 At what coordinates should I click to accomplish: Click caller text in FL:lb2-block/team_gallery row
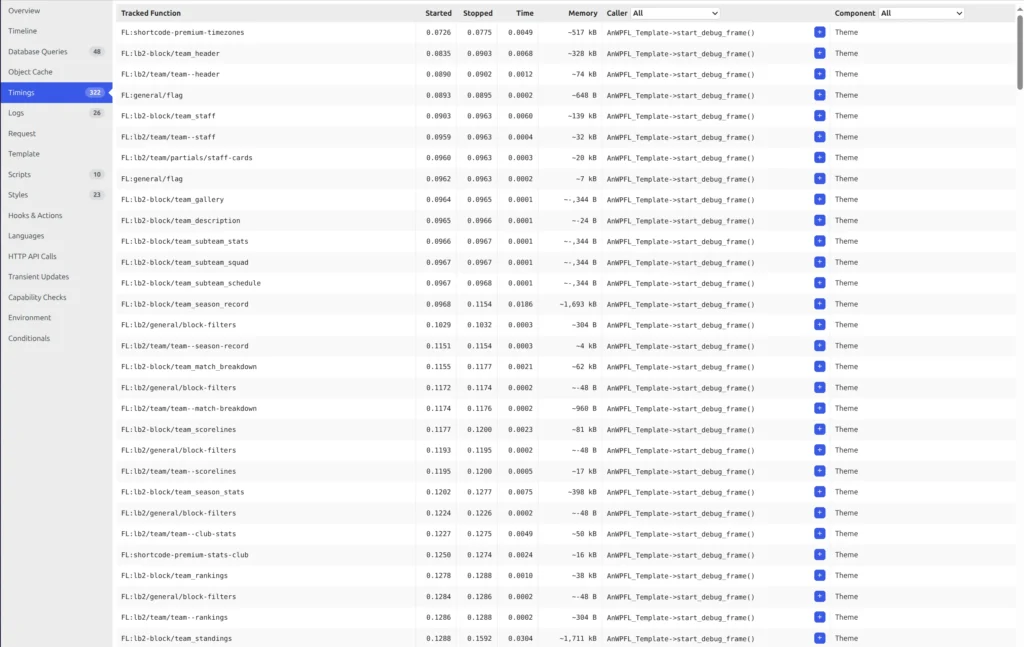[680, 200]
